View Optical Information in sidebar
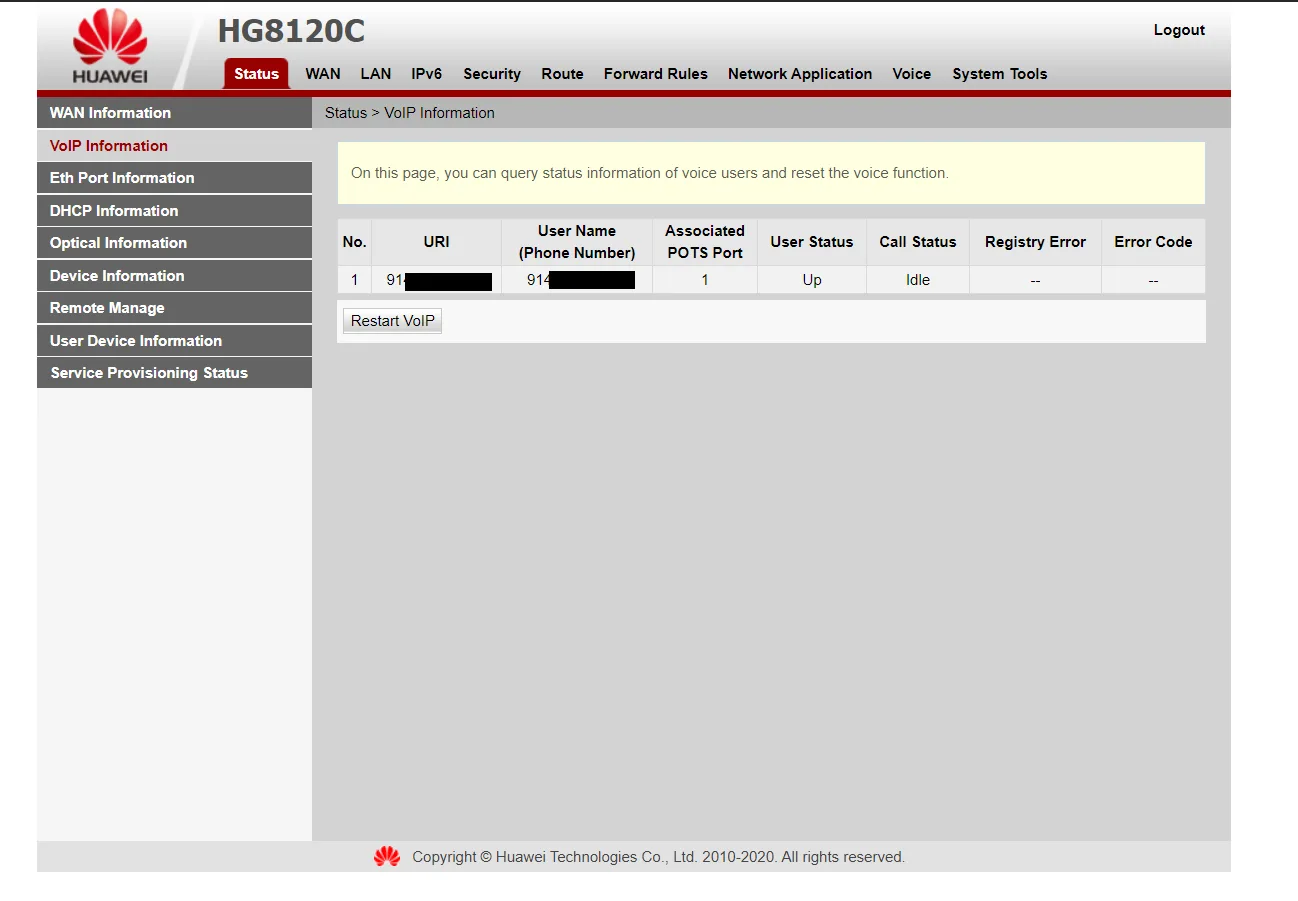1298x901 pixels. pyautogui.click(x=118, y=243)
